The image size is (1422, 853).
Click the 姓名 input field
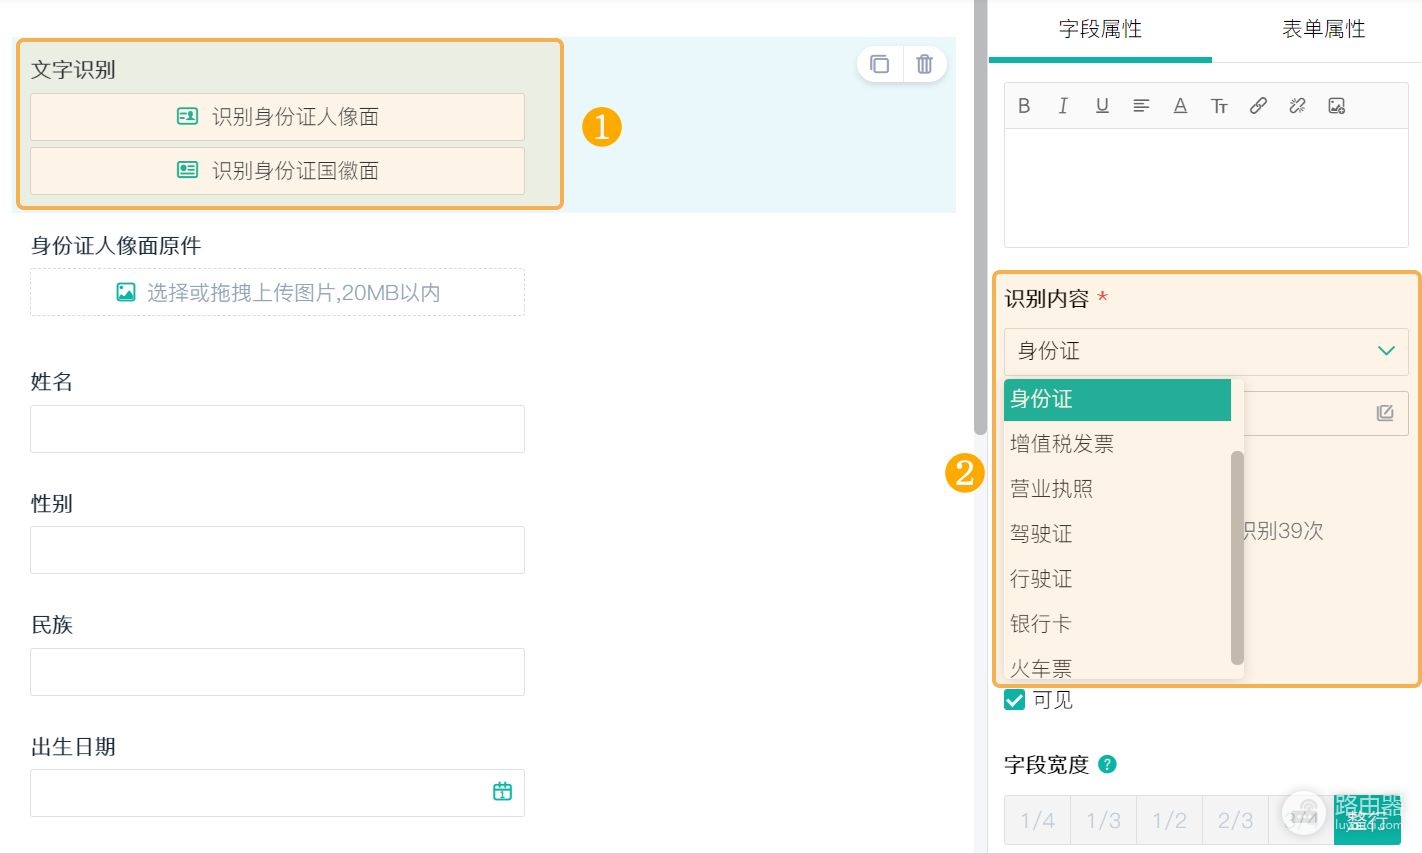pyautogui.click(x=277, y=429)
